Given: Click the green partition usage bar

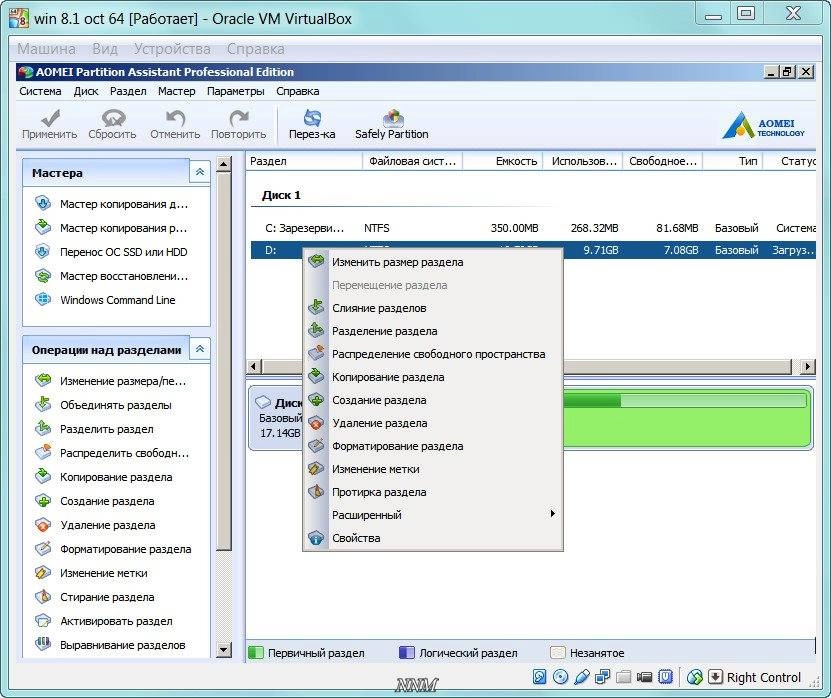Looking at the screenshot, I should 685,400.
